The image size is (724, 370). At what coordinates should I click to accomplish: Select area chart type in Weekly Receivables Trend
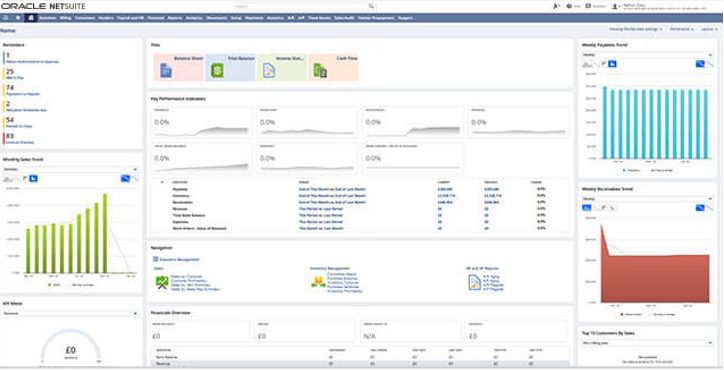click(x=587, y=208)
